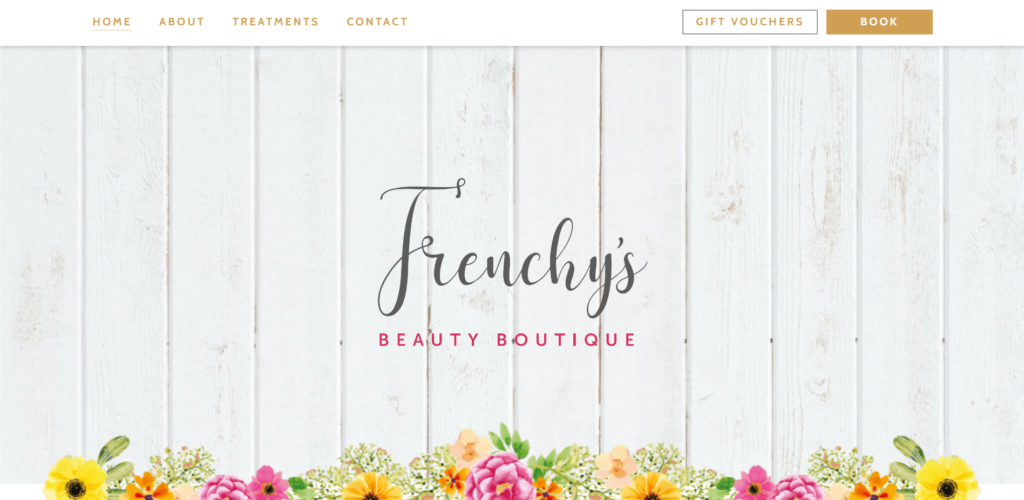Click the gold BOOK button

tap(879, 22)
